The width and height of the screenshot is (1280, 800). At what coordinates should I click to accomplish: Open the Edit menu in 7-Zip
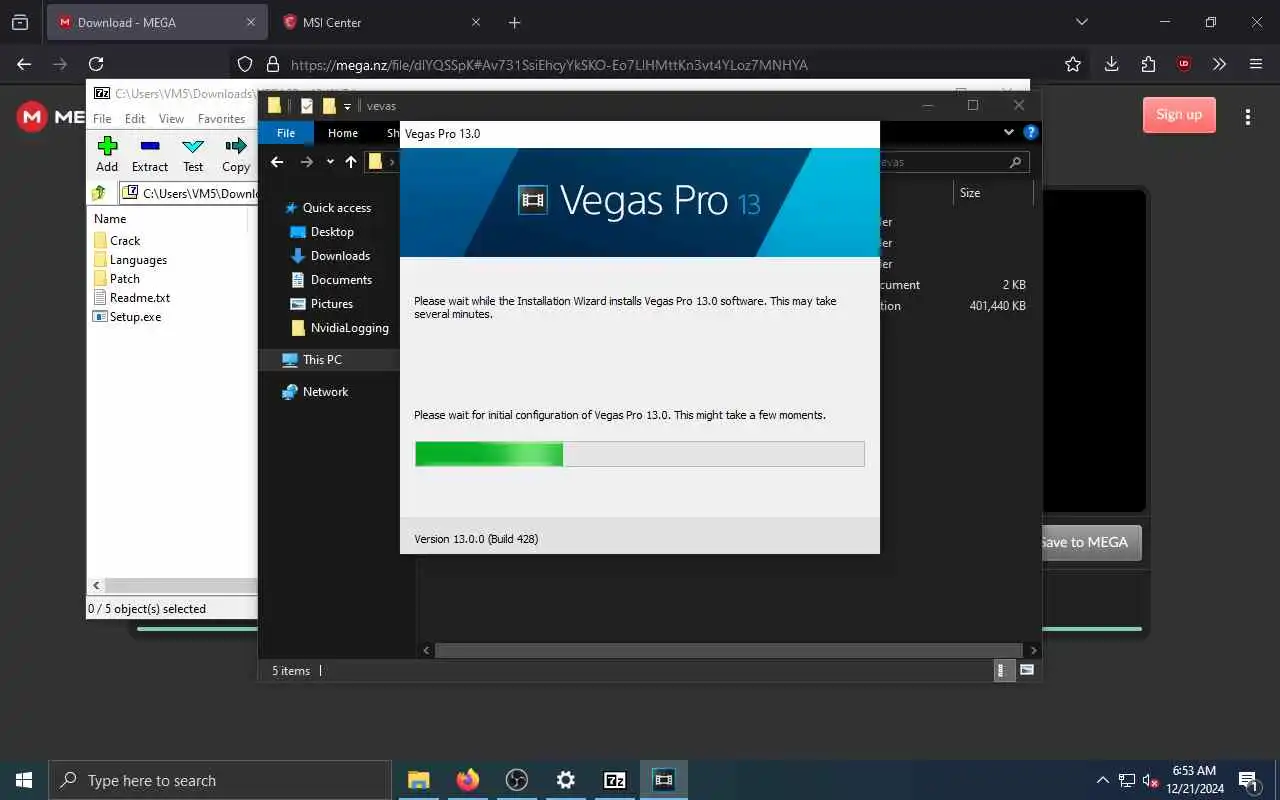(135, 118)
